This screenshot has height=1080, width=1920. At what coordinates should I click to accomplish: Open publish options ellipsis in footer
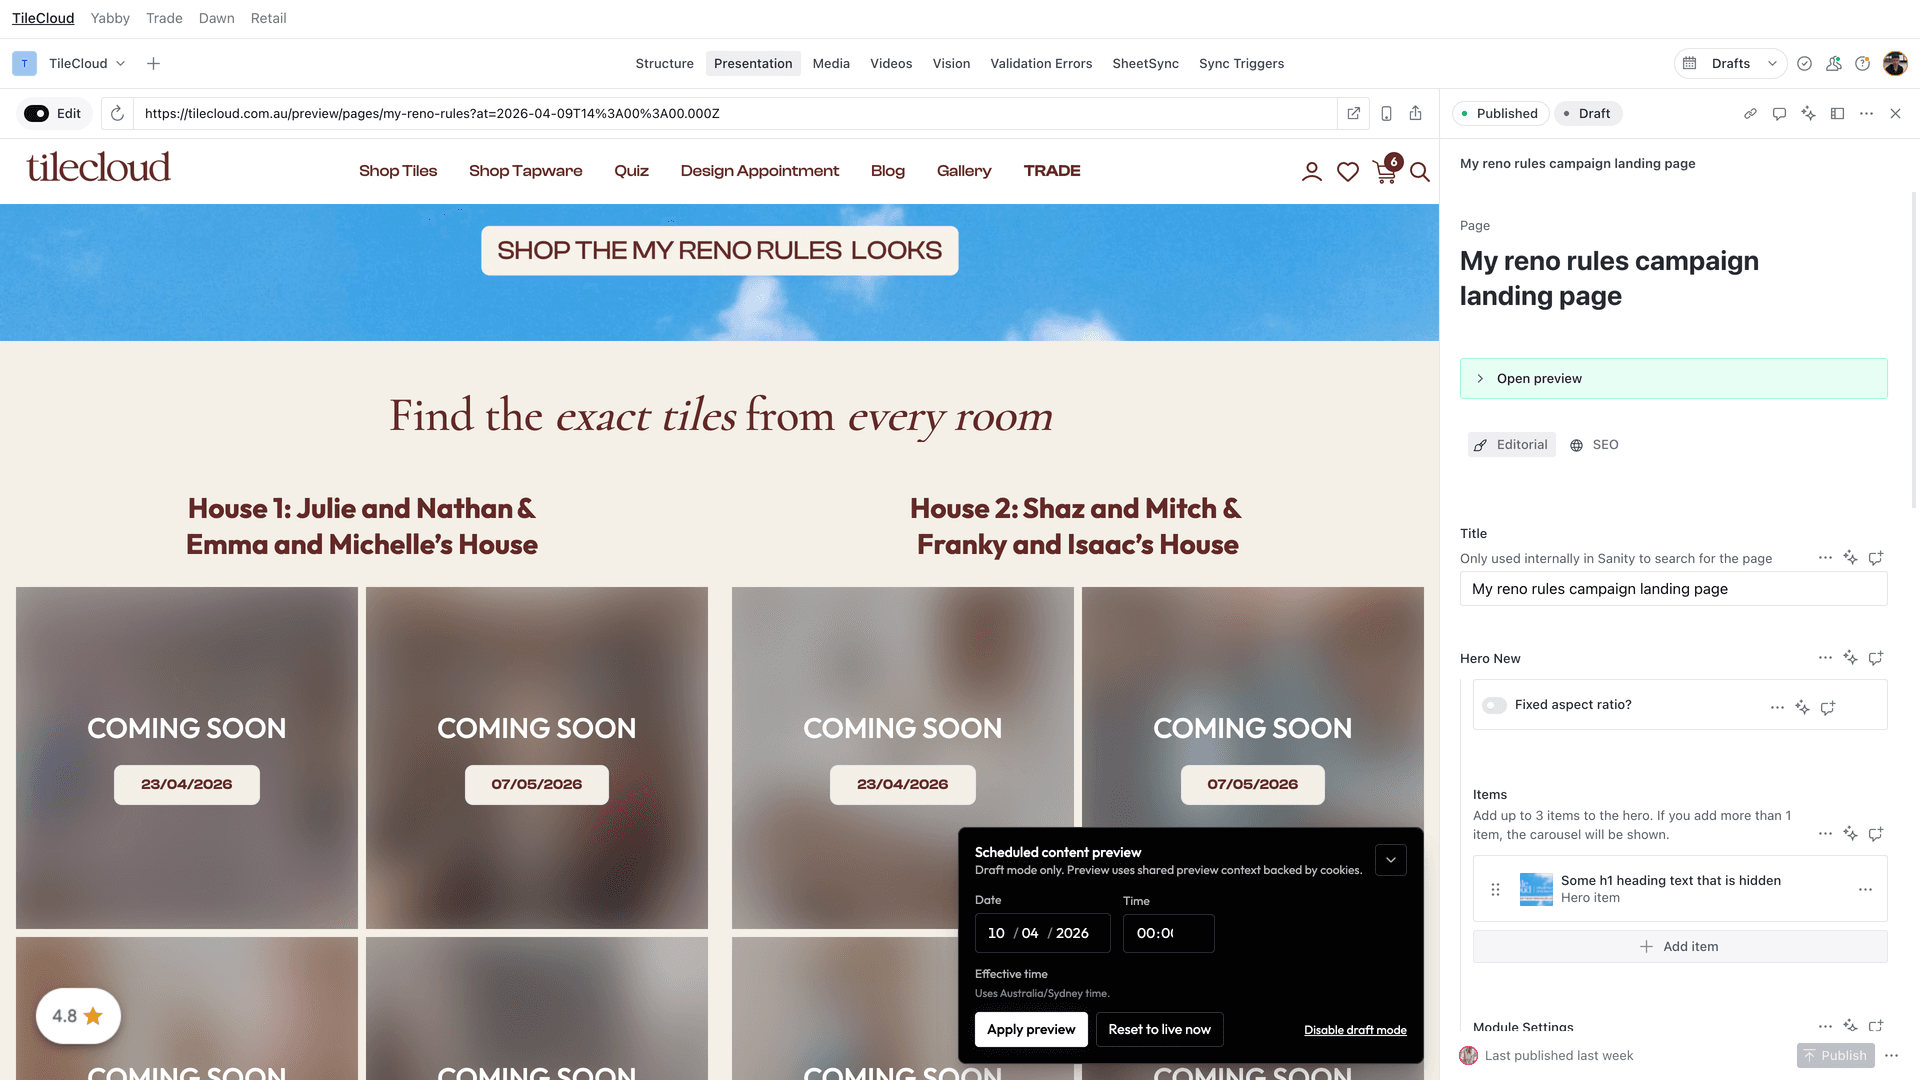coord(1891,1055)
